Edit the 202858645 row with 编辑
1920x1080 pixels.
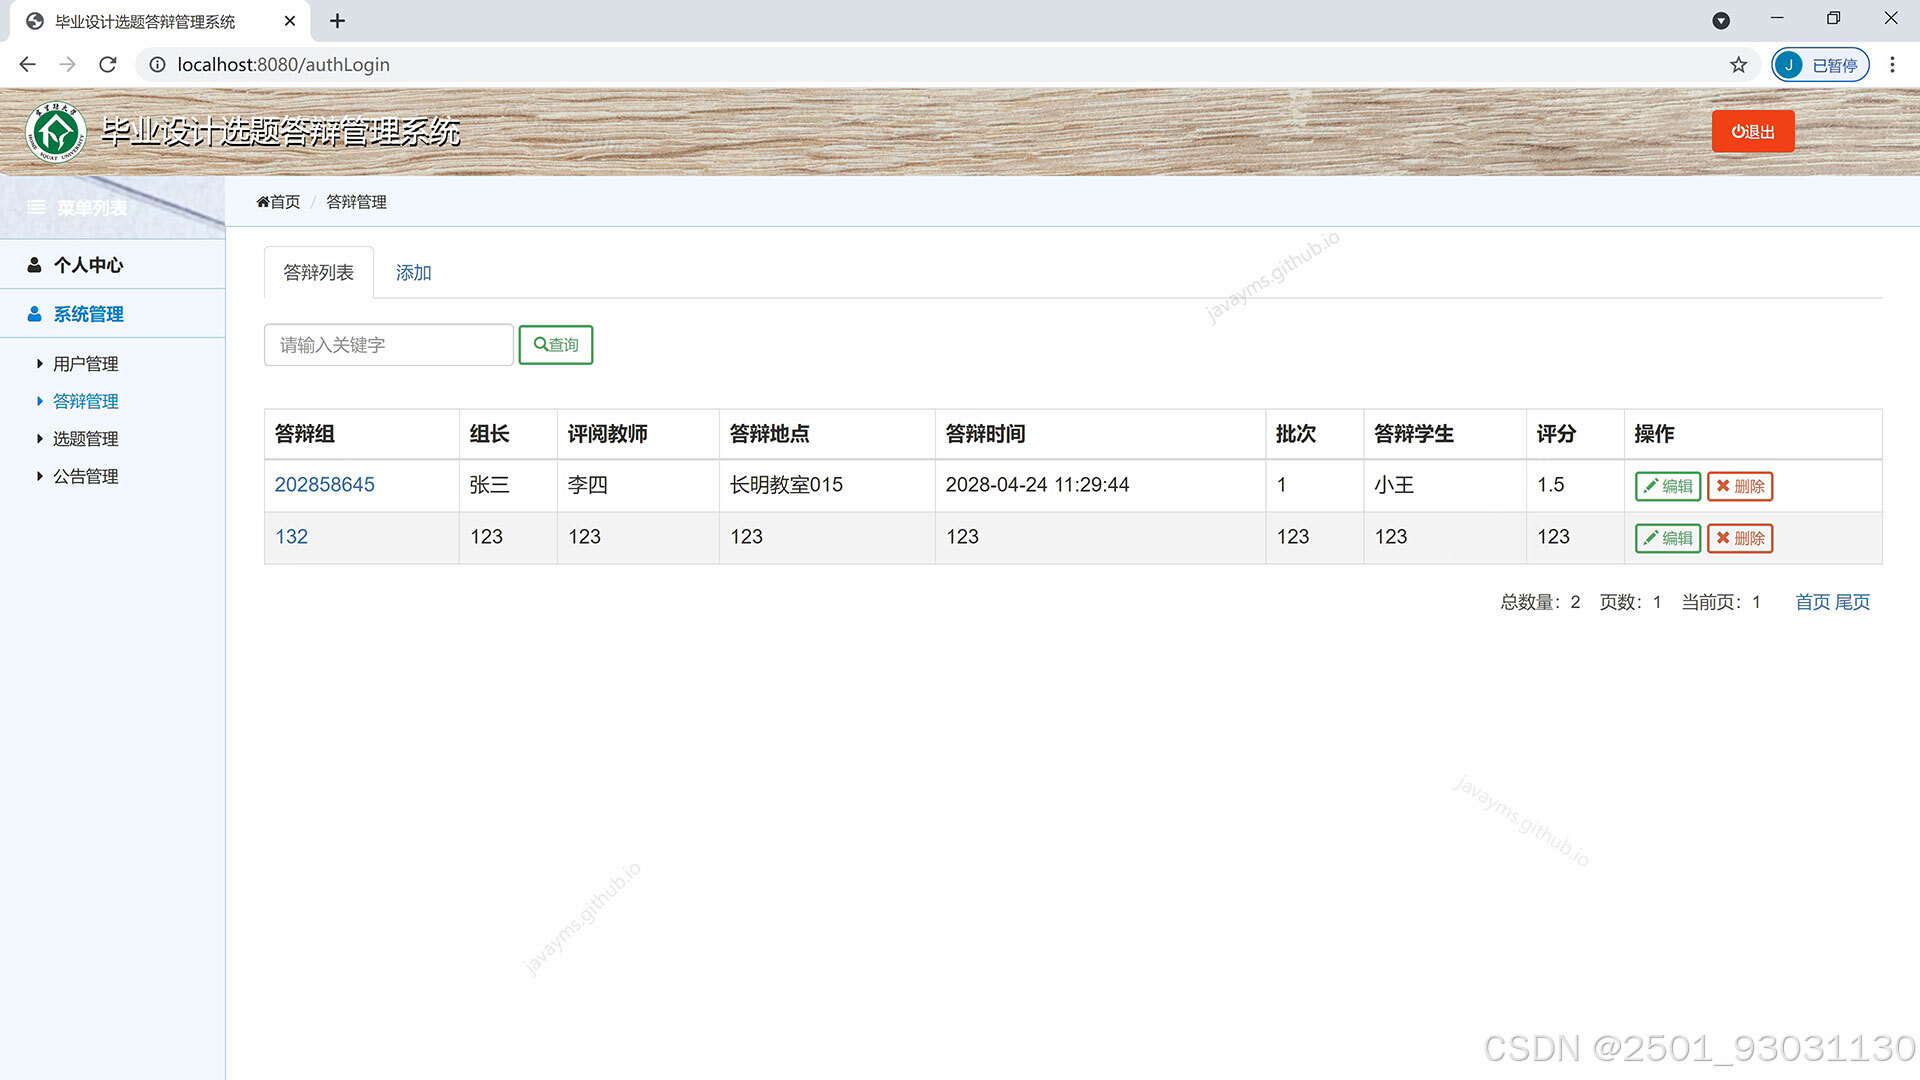[x=1667, y=486]
